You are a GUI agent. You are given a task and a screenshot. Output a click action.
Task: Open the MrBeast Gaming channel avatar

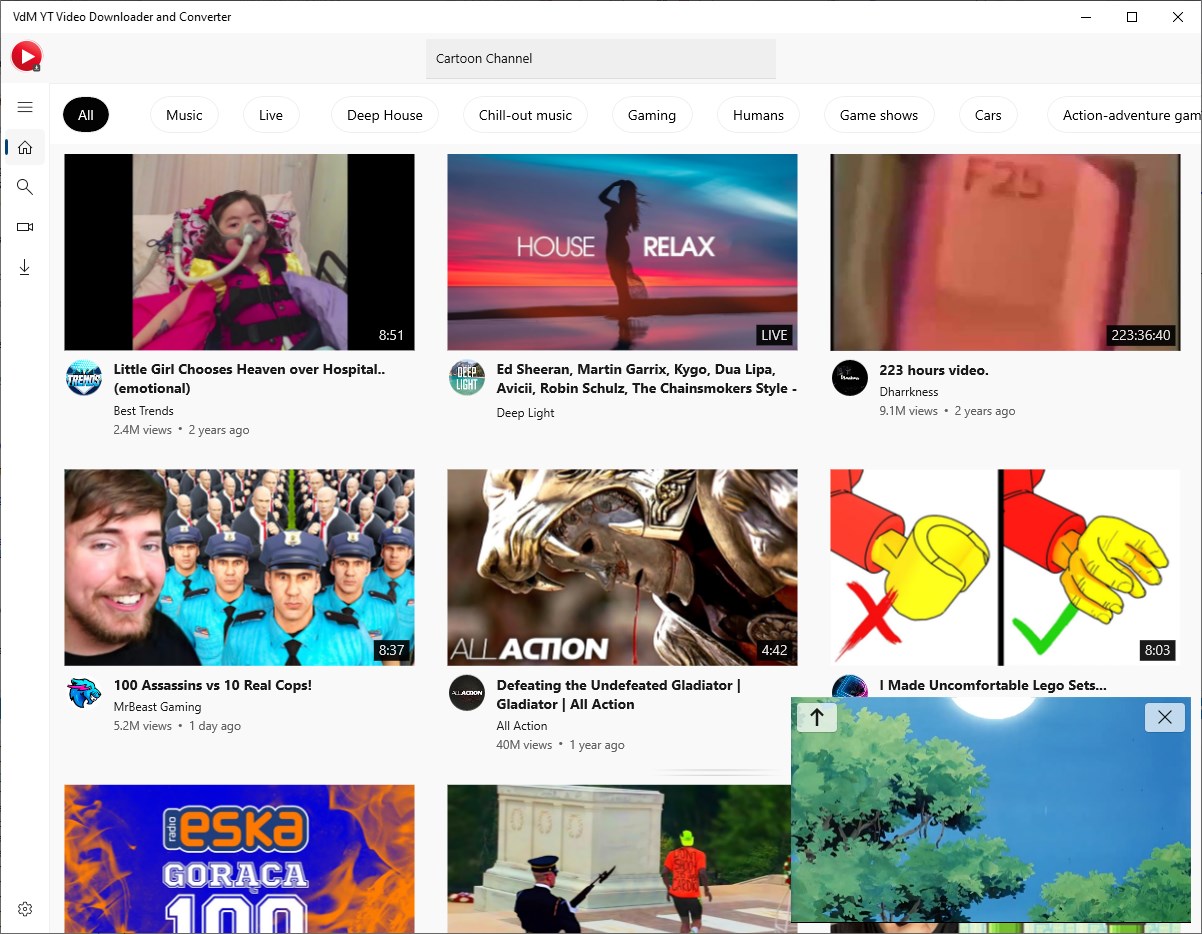(84, 693)
